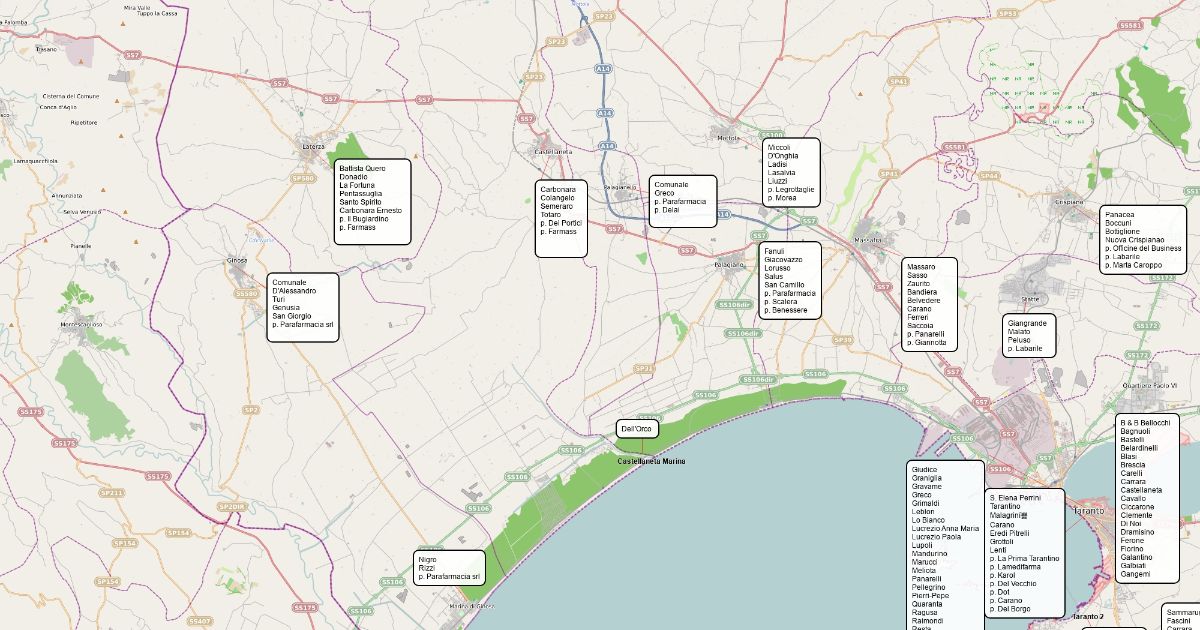
Task: Click the SP580 road shield near Laterza
Action: point(303,178)
